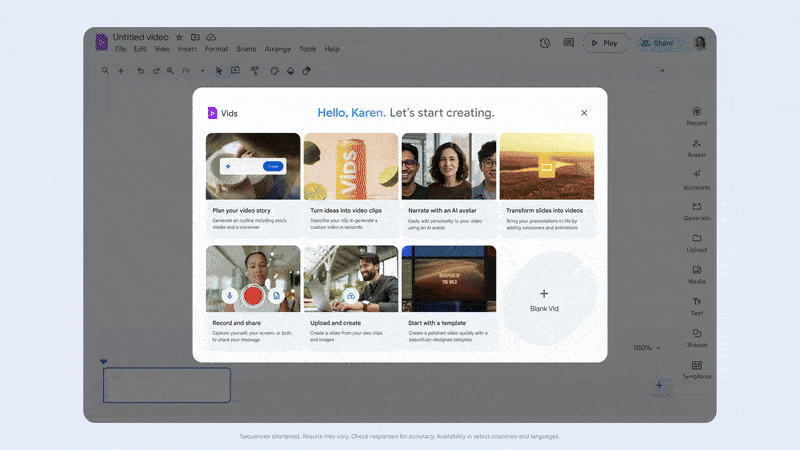
Task: Click the move to folder icon
Action: 195,37
